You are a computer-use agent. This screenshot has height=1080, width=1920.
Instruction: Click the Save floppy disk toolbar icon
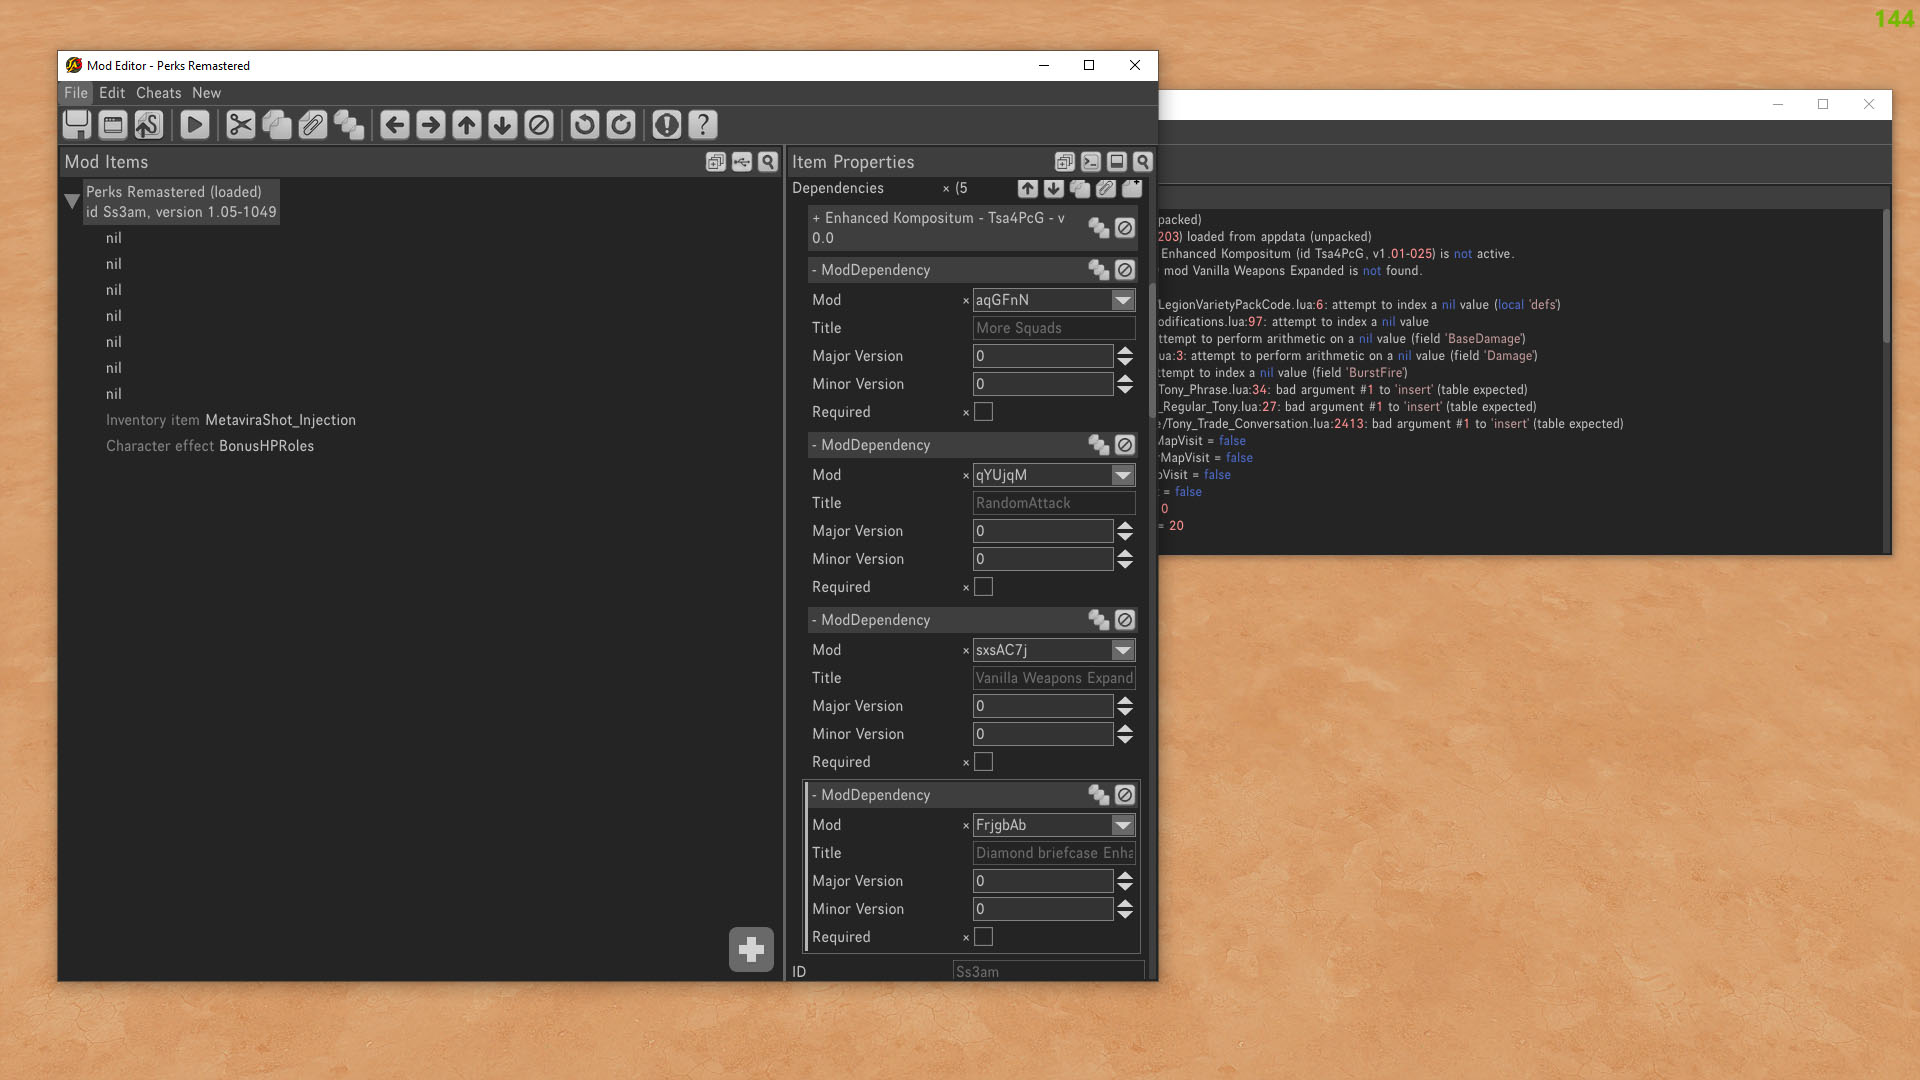(x=77, y=125)
